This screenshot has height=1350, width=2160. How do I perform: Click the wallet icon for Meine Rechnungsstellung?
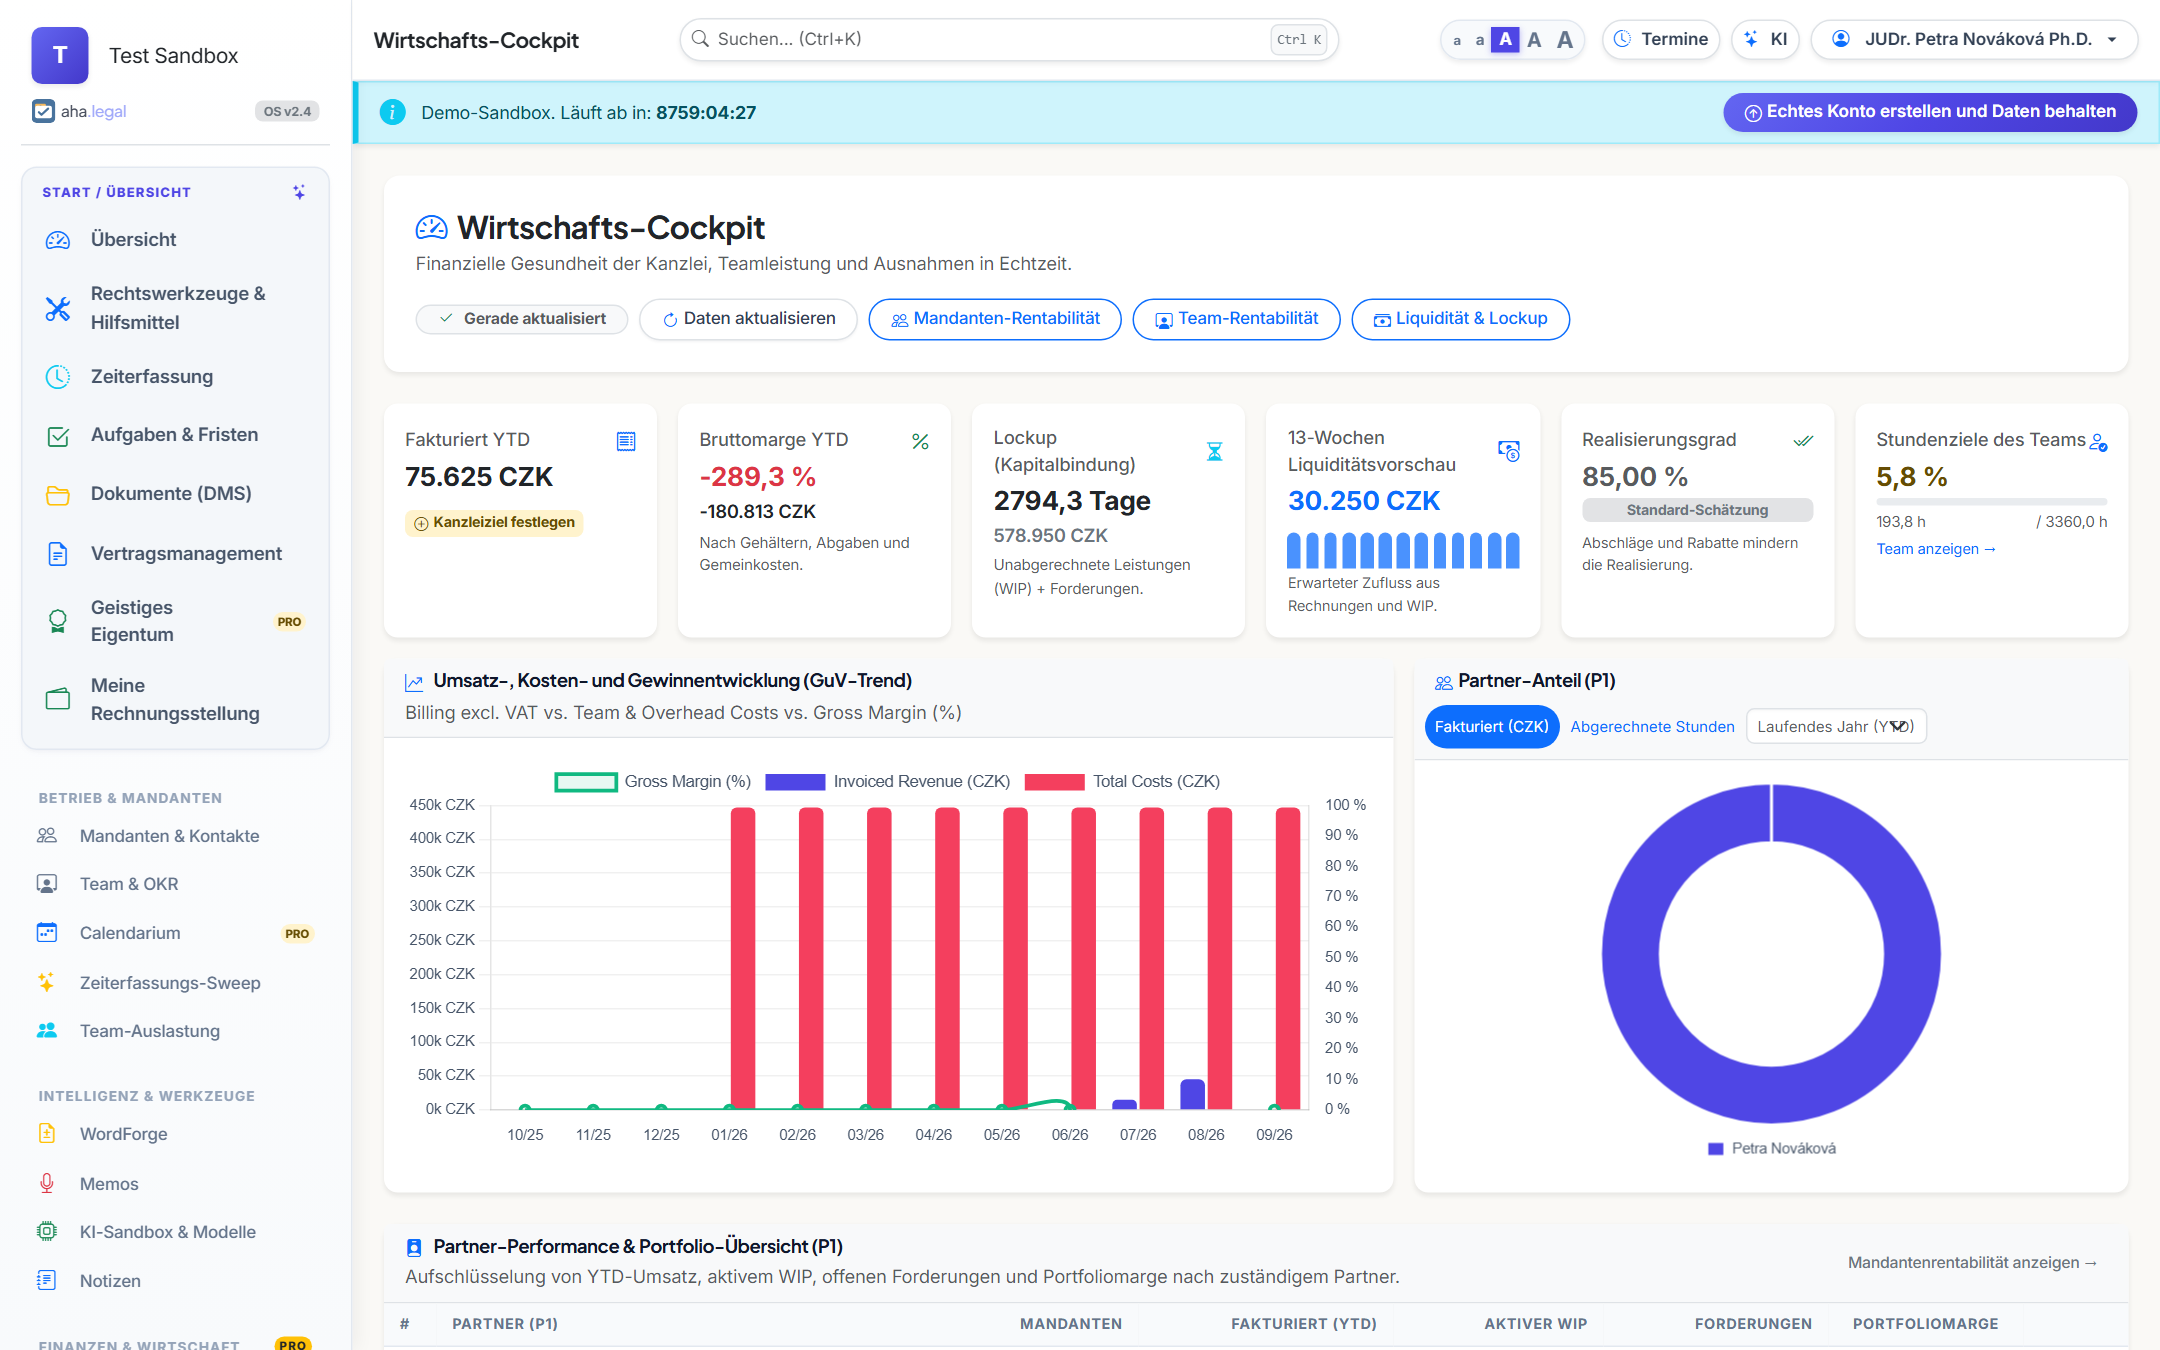coord(58,699)
